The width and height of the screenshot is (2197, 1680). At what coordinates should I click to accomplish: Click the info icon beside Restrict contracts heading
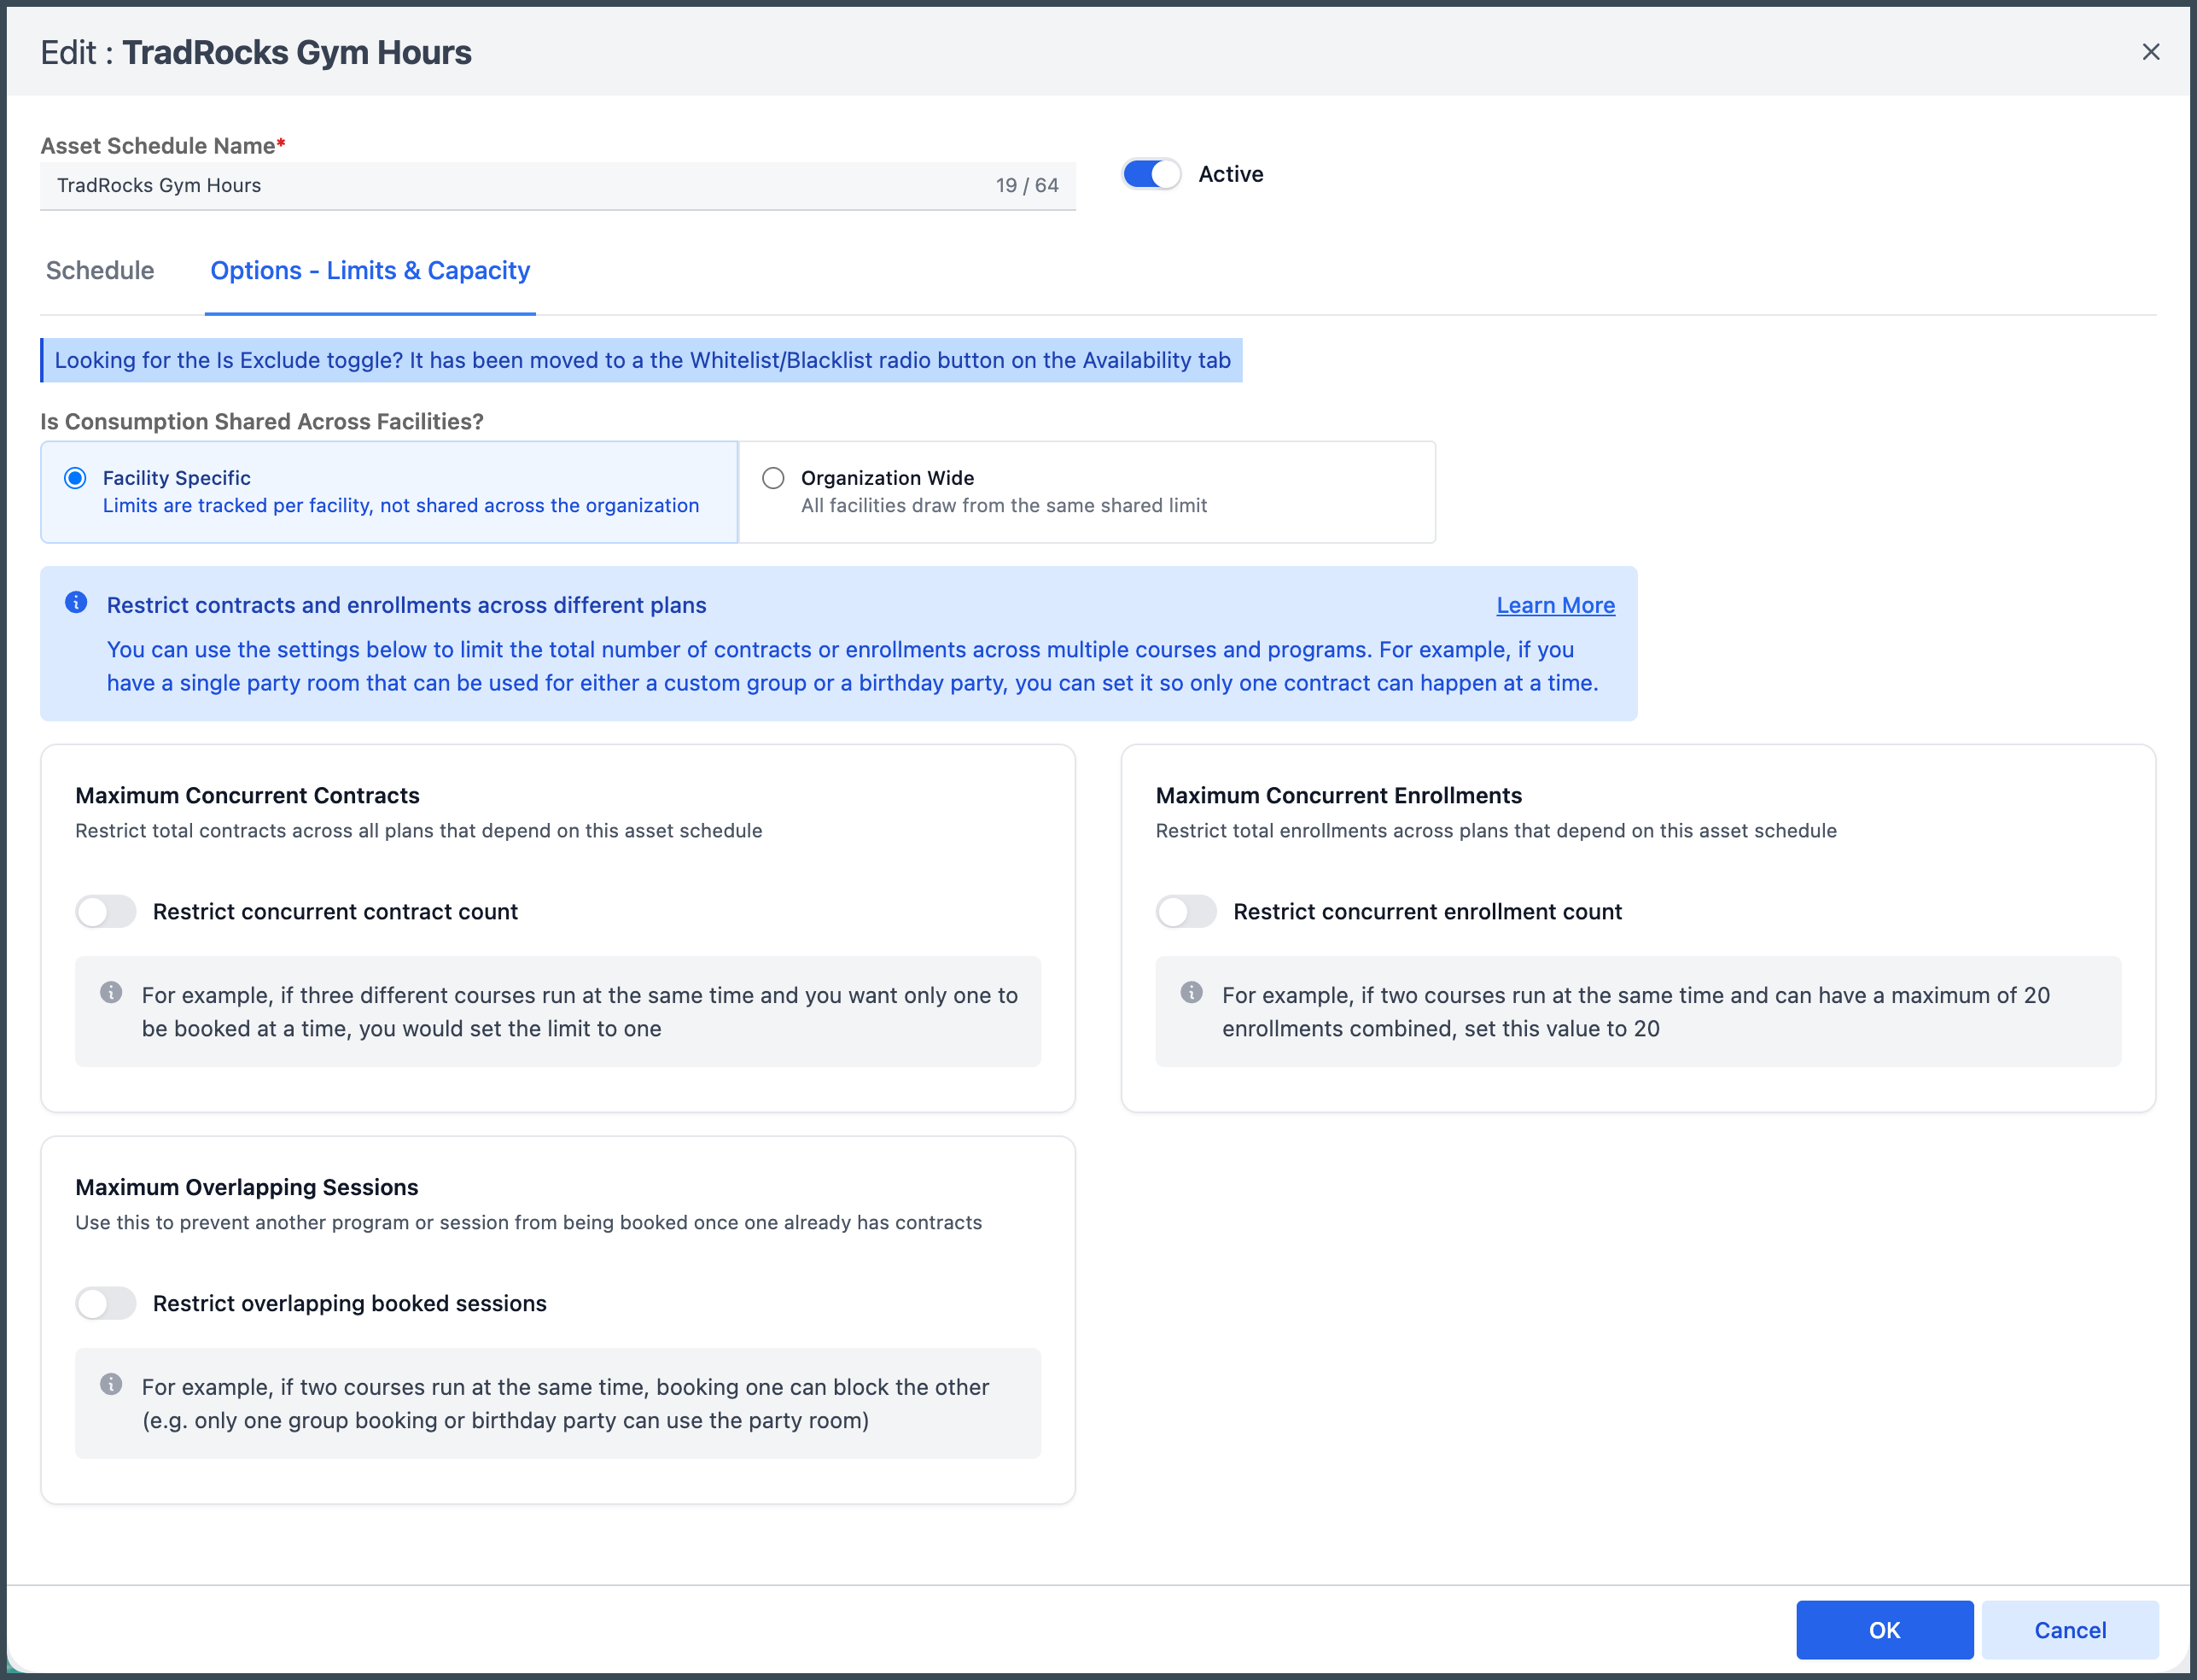76,602
